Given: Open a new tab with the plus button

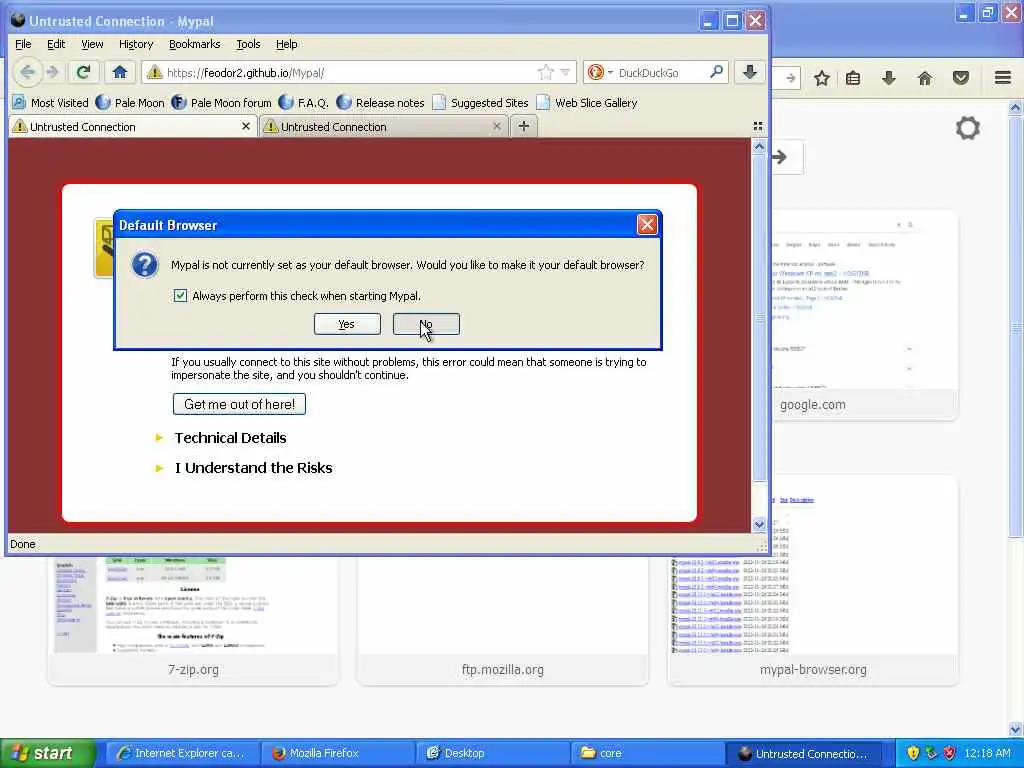Looking at the screenshot, I should pos(524,126).
